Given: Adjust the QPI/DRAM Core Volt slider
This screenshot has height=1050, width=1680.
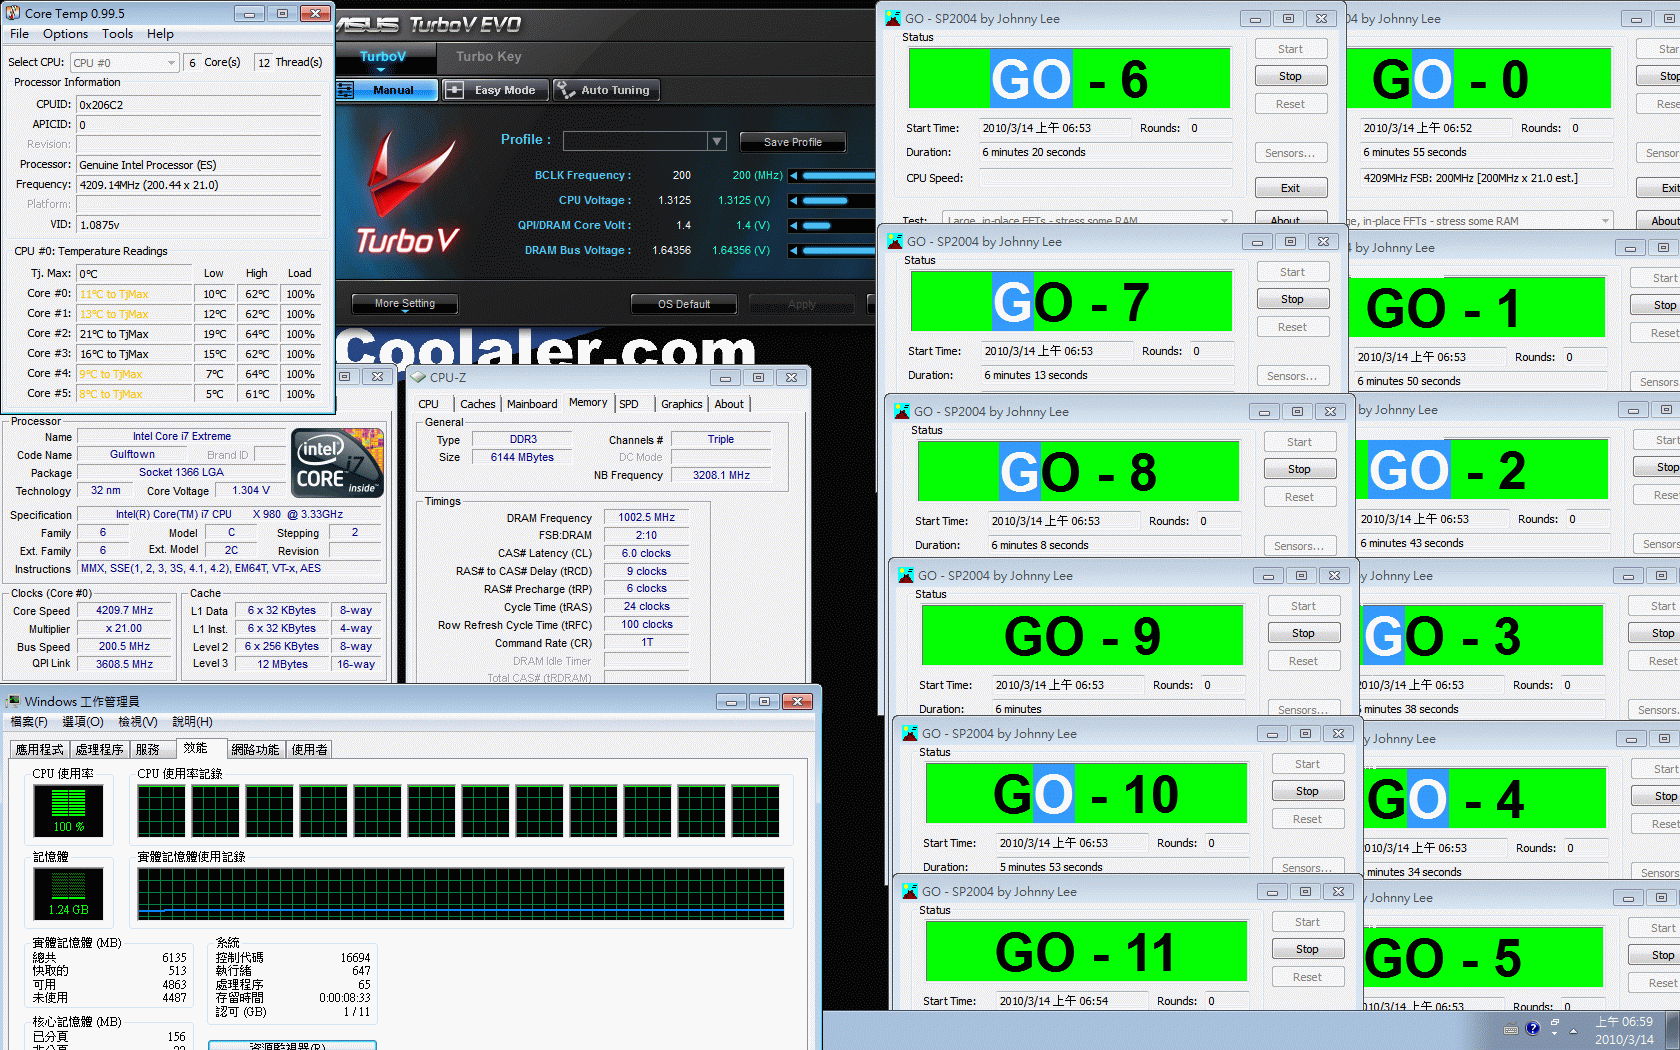Looking at the screenshot, I should [838, 225].
